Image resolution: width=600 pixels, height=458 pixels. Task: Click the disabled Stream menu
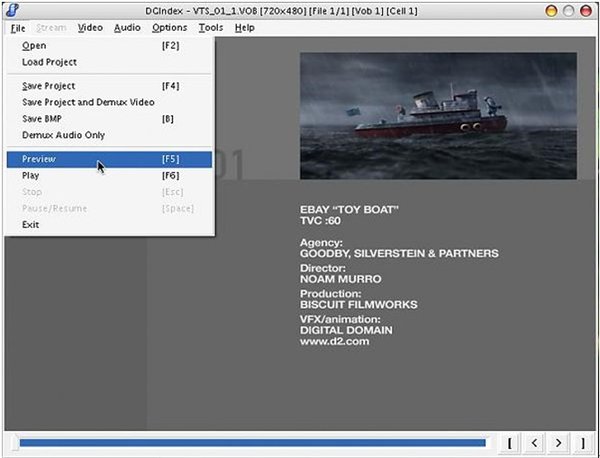pos(51,28)
